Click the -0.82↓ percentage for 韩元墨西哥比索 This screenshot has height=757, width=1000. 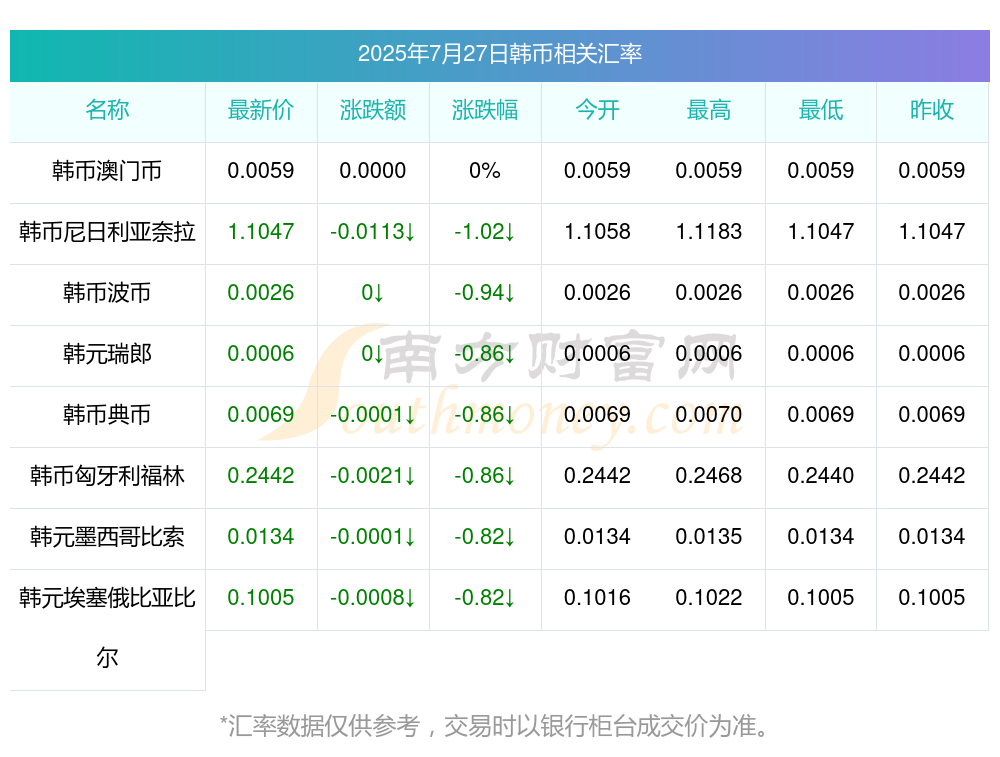(485, 536)
